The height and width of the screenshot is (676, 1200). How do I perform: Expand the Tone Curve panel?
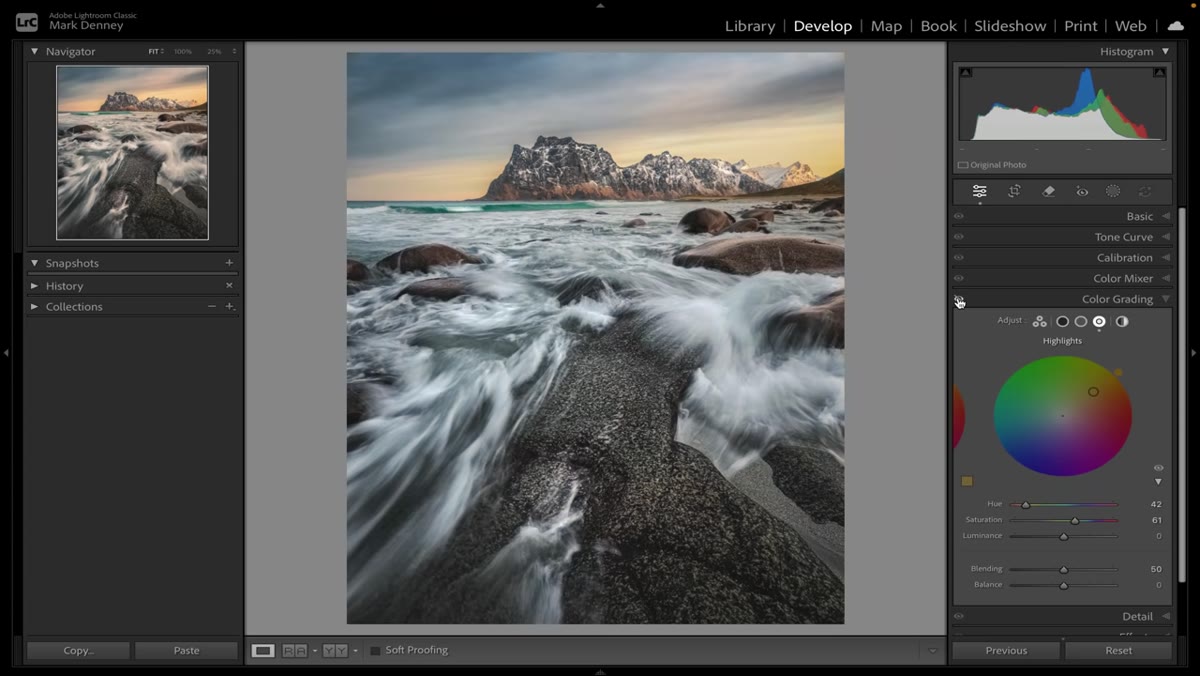coord(1165,237)
